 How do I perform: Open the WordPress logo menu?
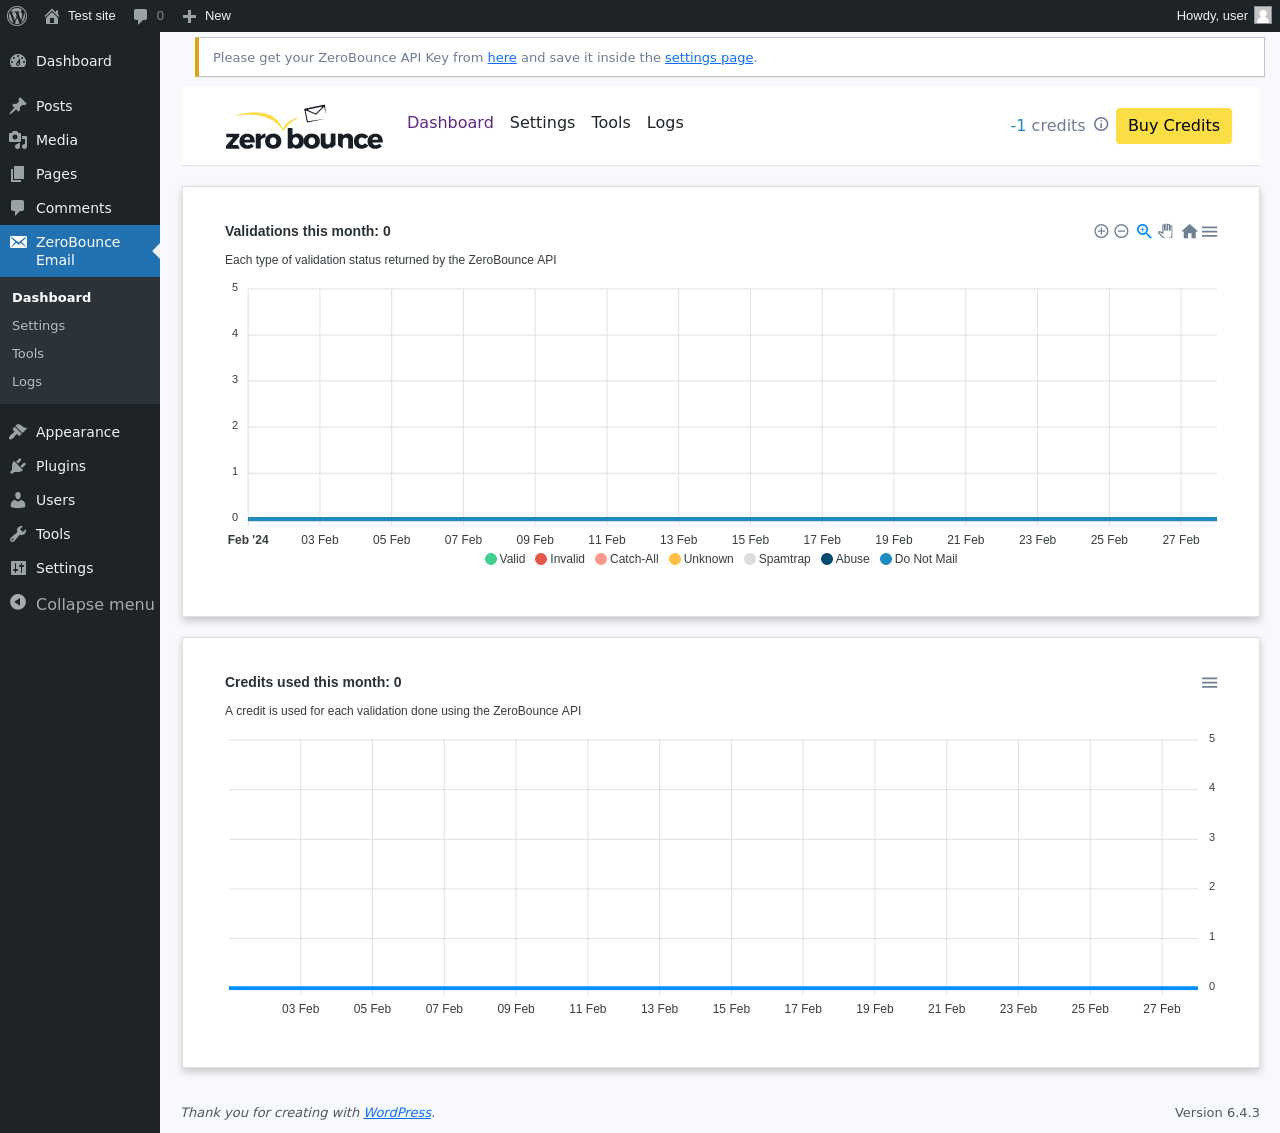pos(17,16)
